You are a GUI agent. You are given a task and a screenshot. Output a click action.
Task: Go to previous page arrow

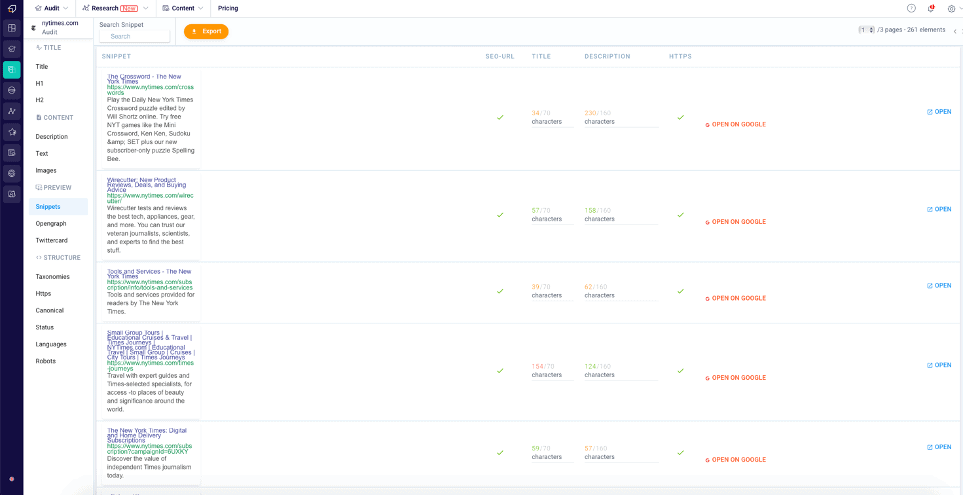955,31
